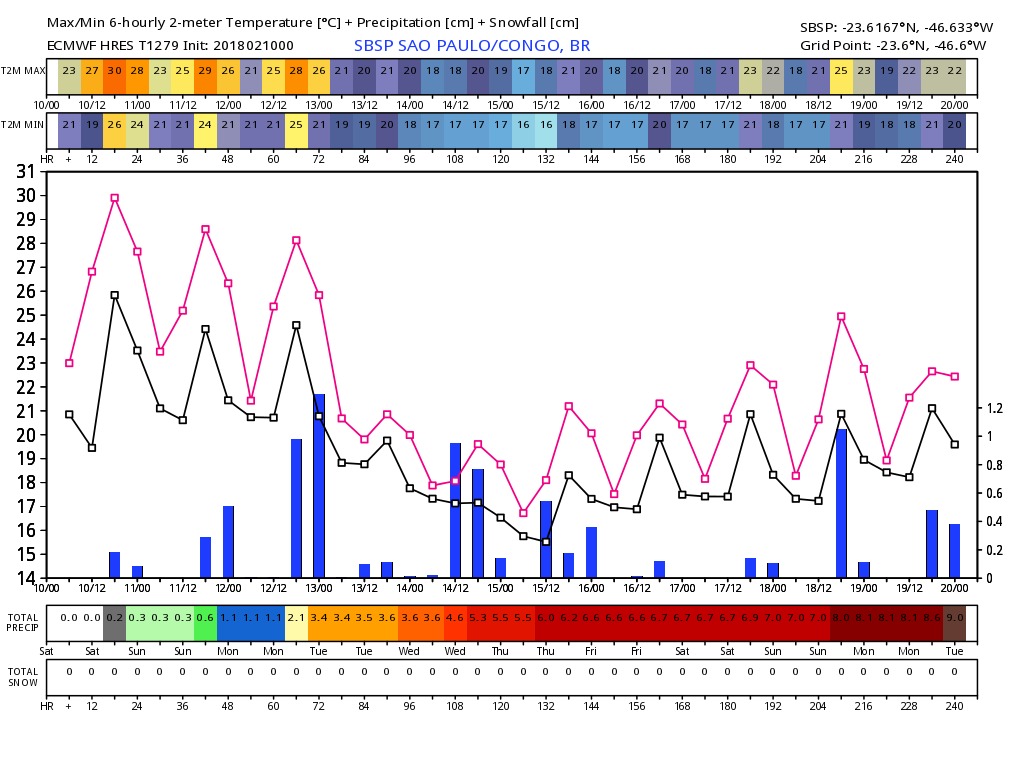Click the y-axis temperature label 31
This screenshot has height=768, width=1024.
25,172
